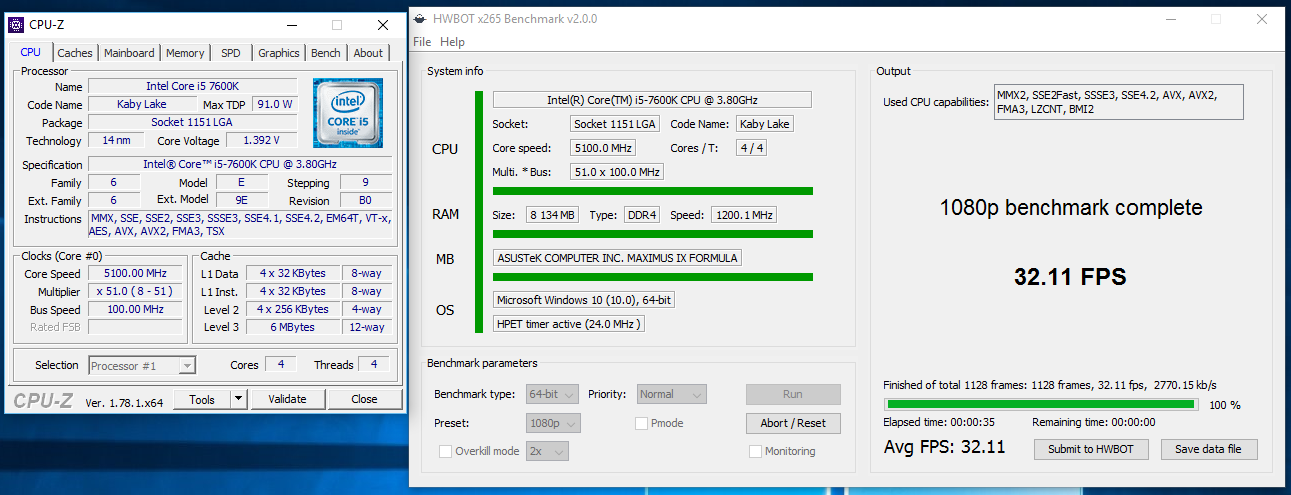Click the Tools button in CPU-Z
This screenshot has width=1291, height=495.
click(202, 399)
